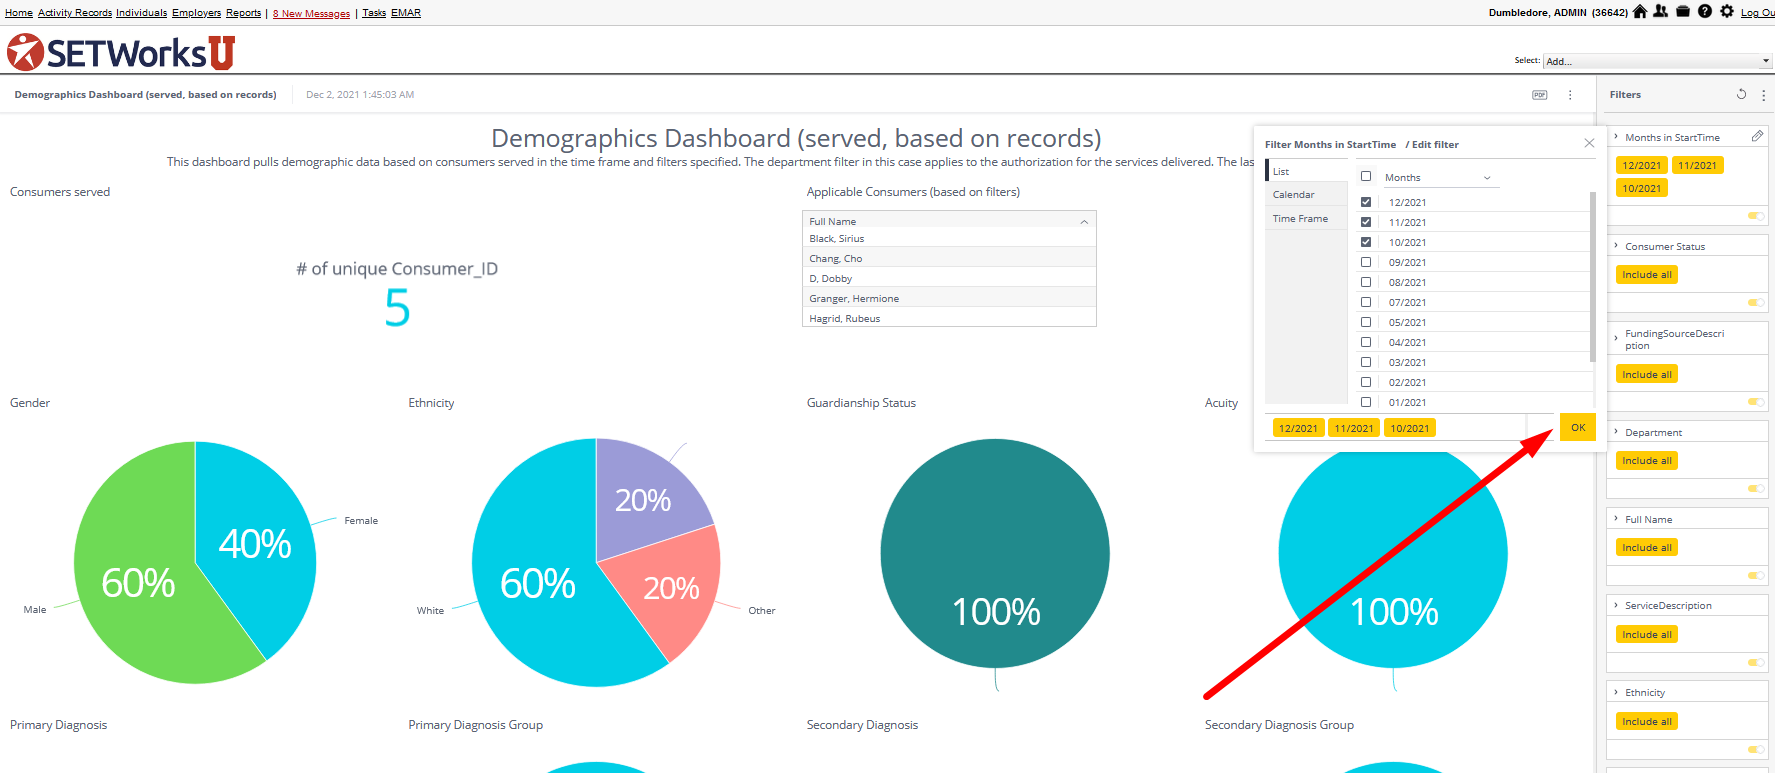Click OK to apply the filter

click(1577, 427)
